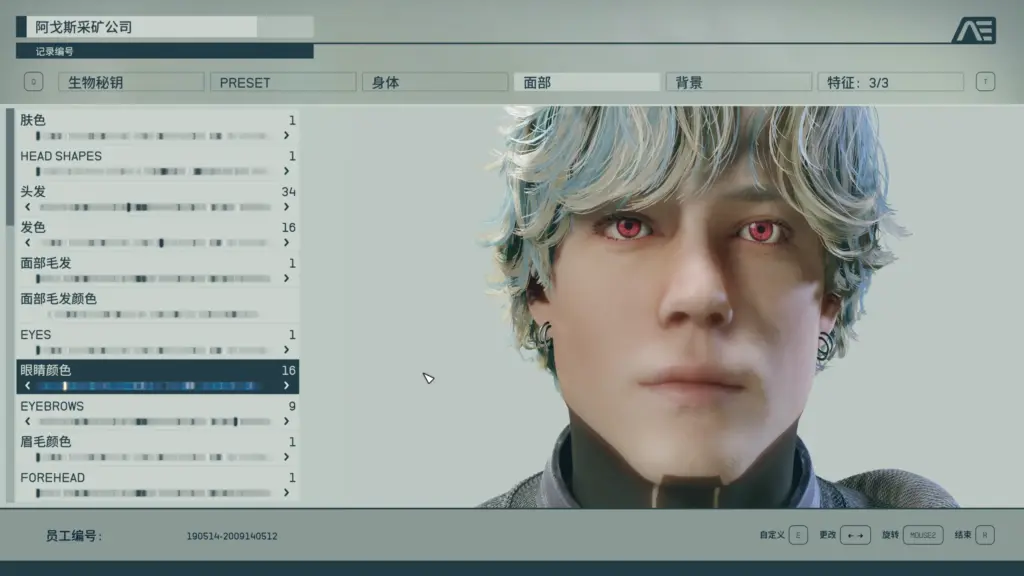The image size is (1024, 576).
Task: Select the HEAD SHAPES option label
Action: pyautogui.click(x=61, y=156)
